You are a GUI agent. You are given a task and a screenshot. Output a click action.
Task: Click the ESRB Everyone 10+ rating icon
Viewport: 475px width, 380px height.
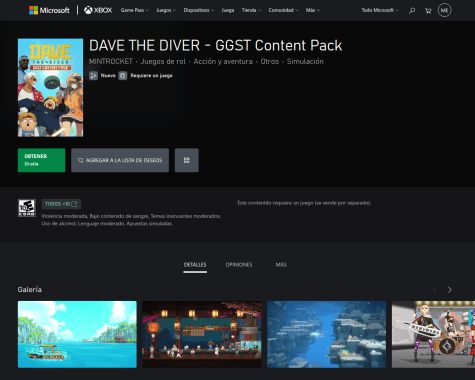tap(27, 208)
